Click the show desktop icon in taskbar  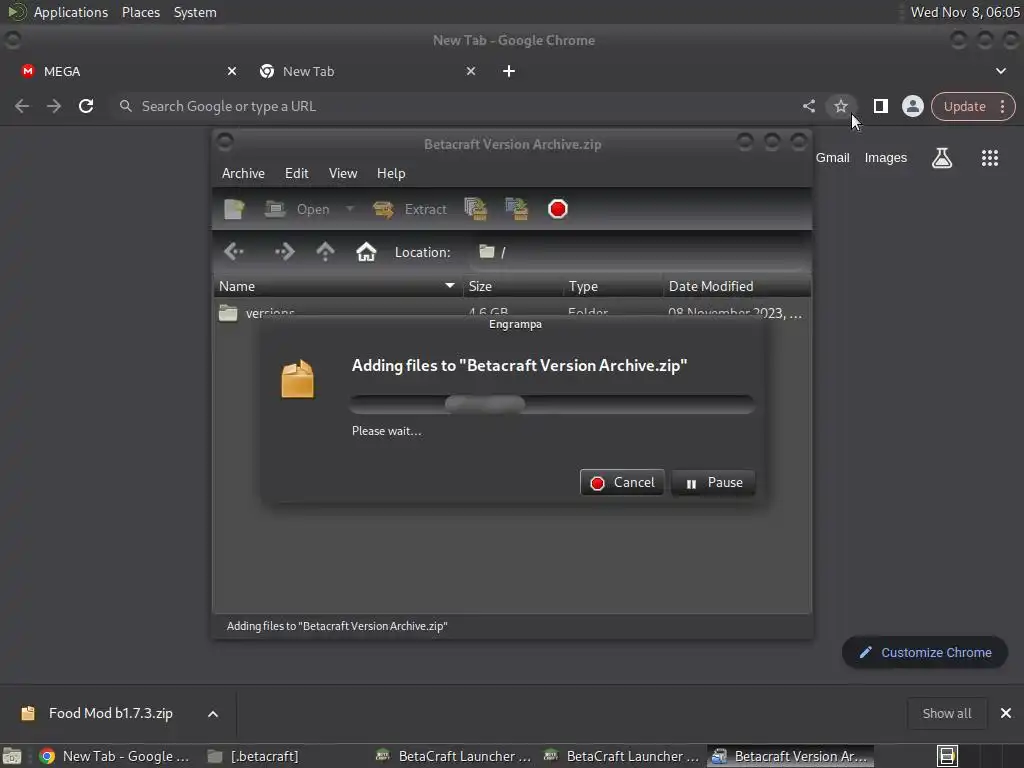point(12,756)
